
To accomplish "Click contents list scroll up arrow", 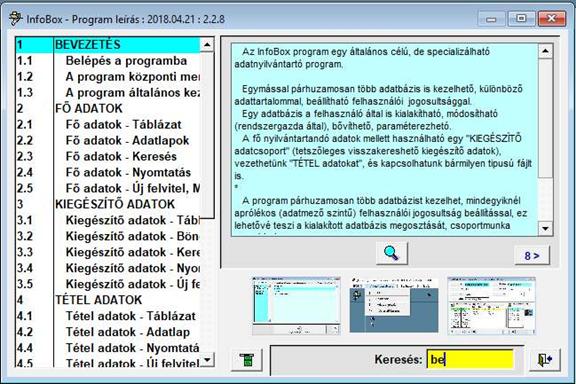I will coord(207,44).
